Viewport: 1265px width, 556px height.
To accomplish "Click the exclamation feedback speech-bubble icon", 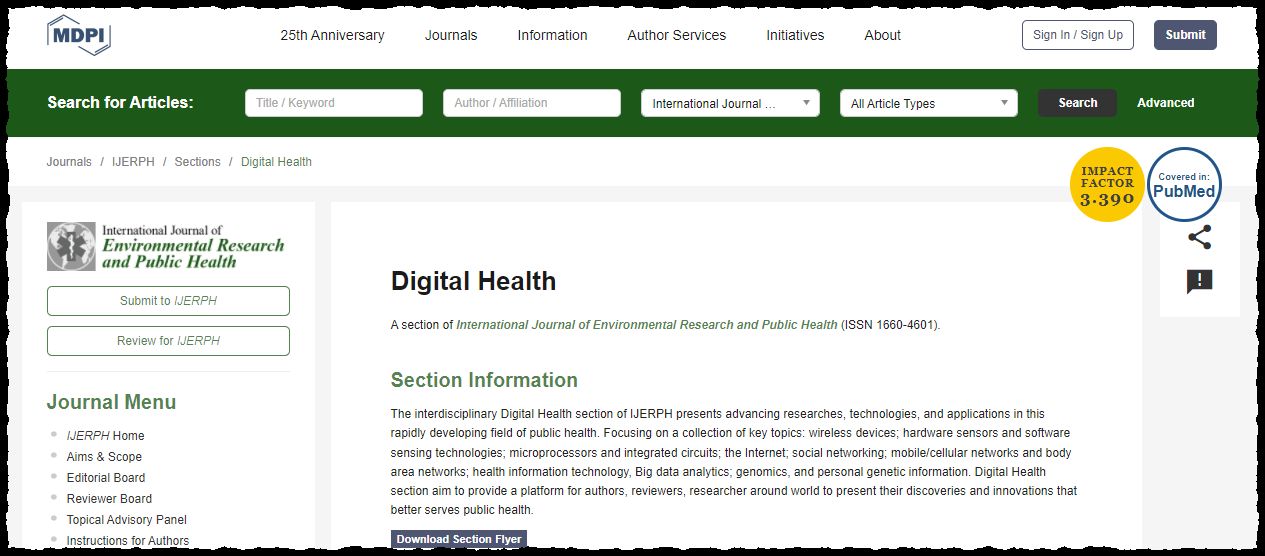I will click(x=1199, y=282).
